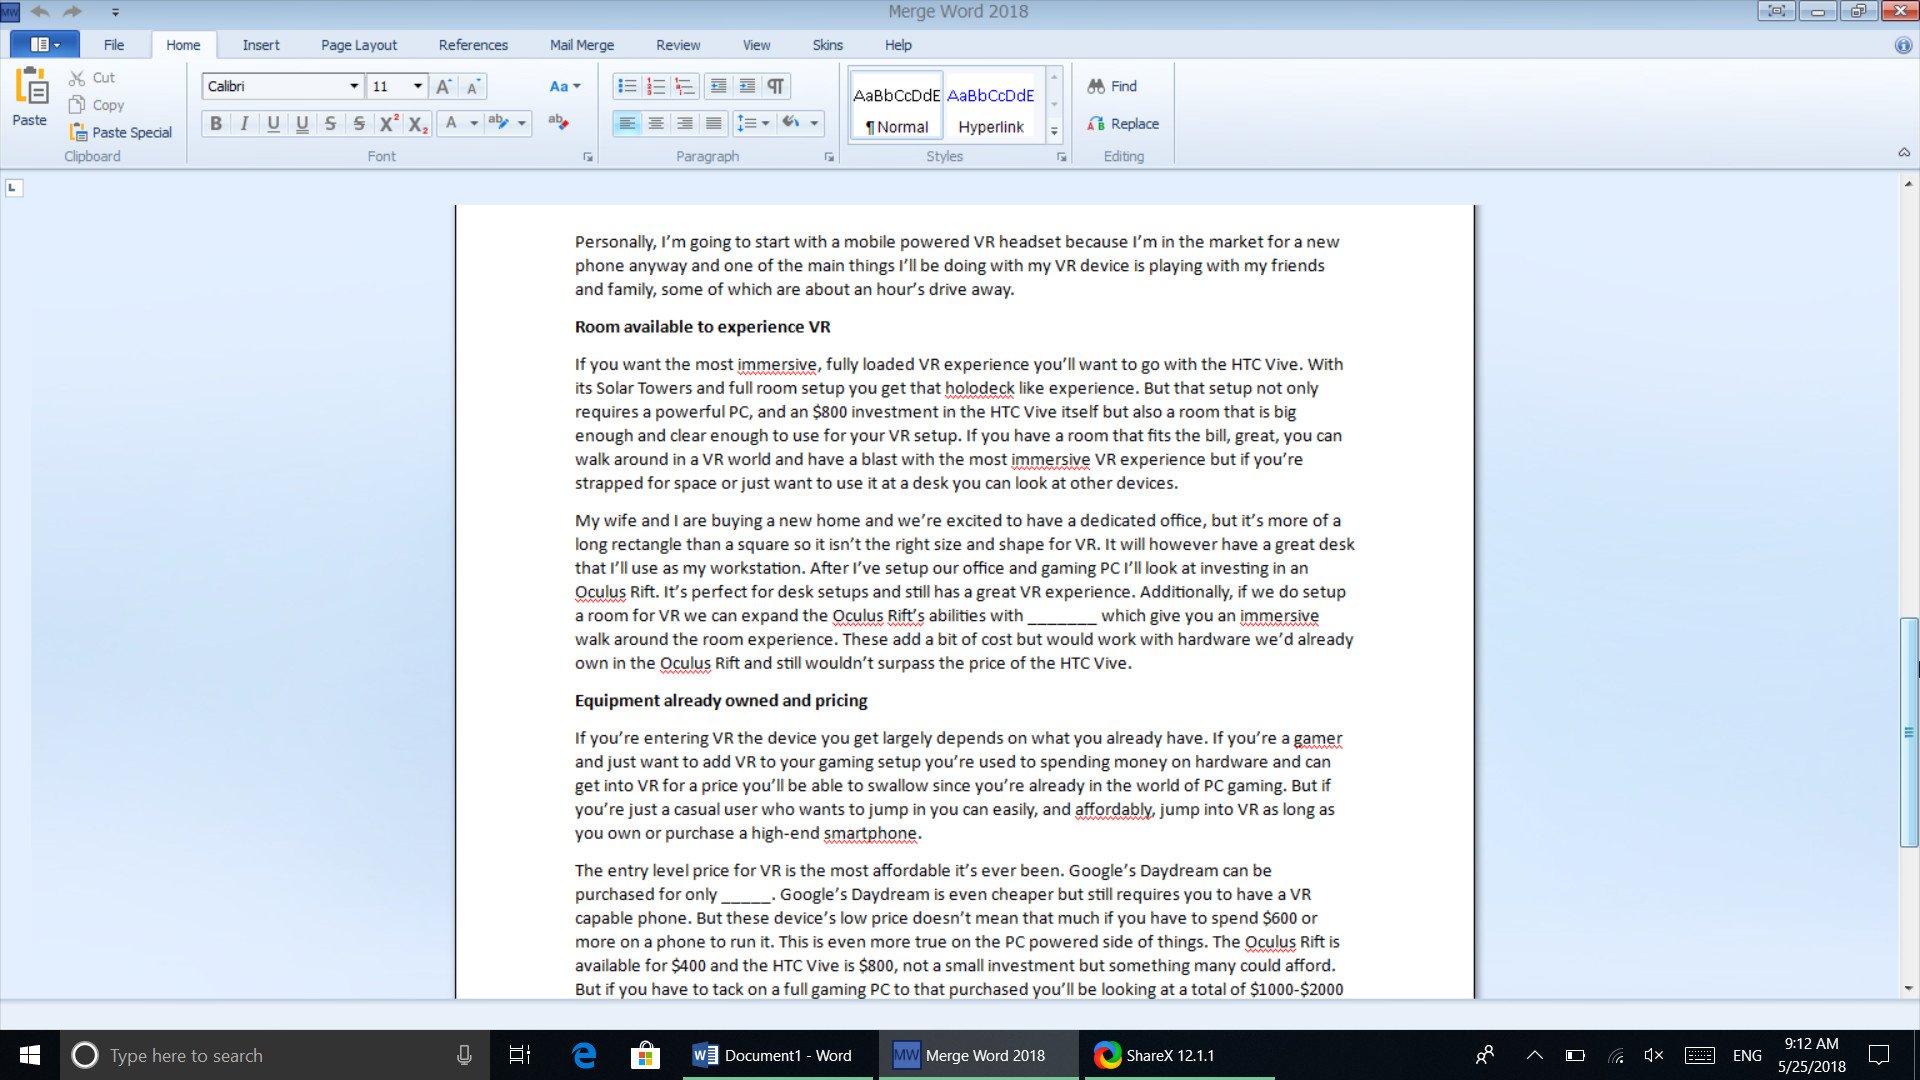Align text left

[627, 123]
